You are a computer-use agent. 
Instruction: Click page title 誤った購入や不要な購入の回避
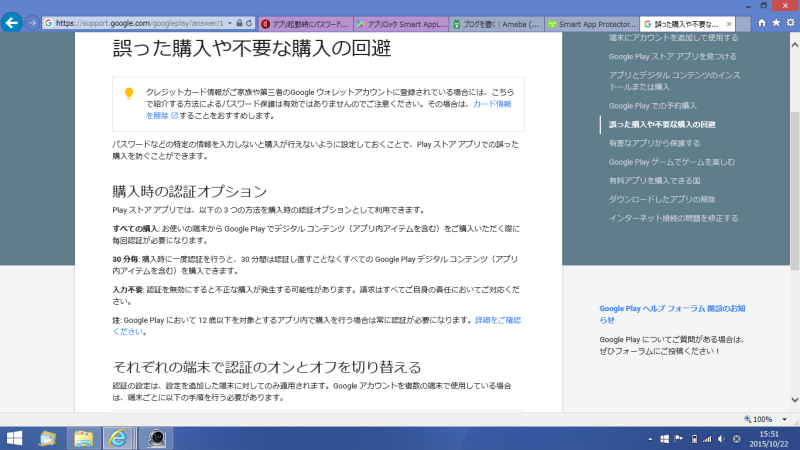pos(252,48)
